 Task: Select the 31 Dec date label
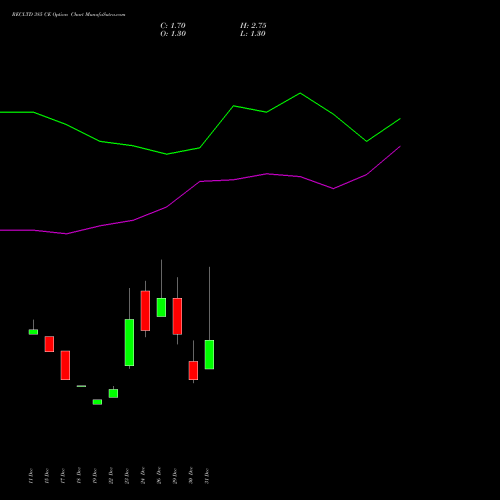[207, 476]
